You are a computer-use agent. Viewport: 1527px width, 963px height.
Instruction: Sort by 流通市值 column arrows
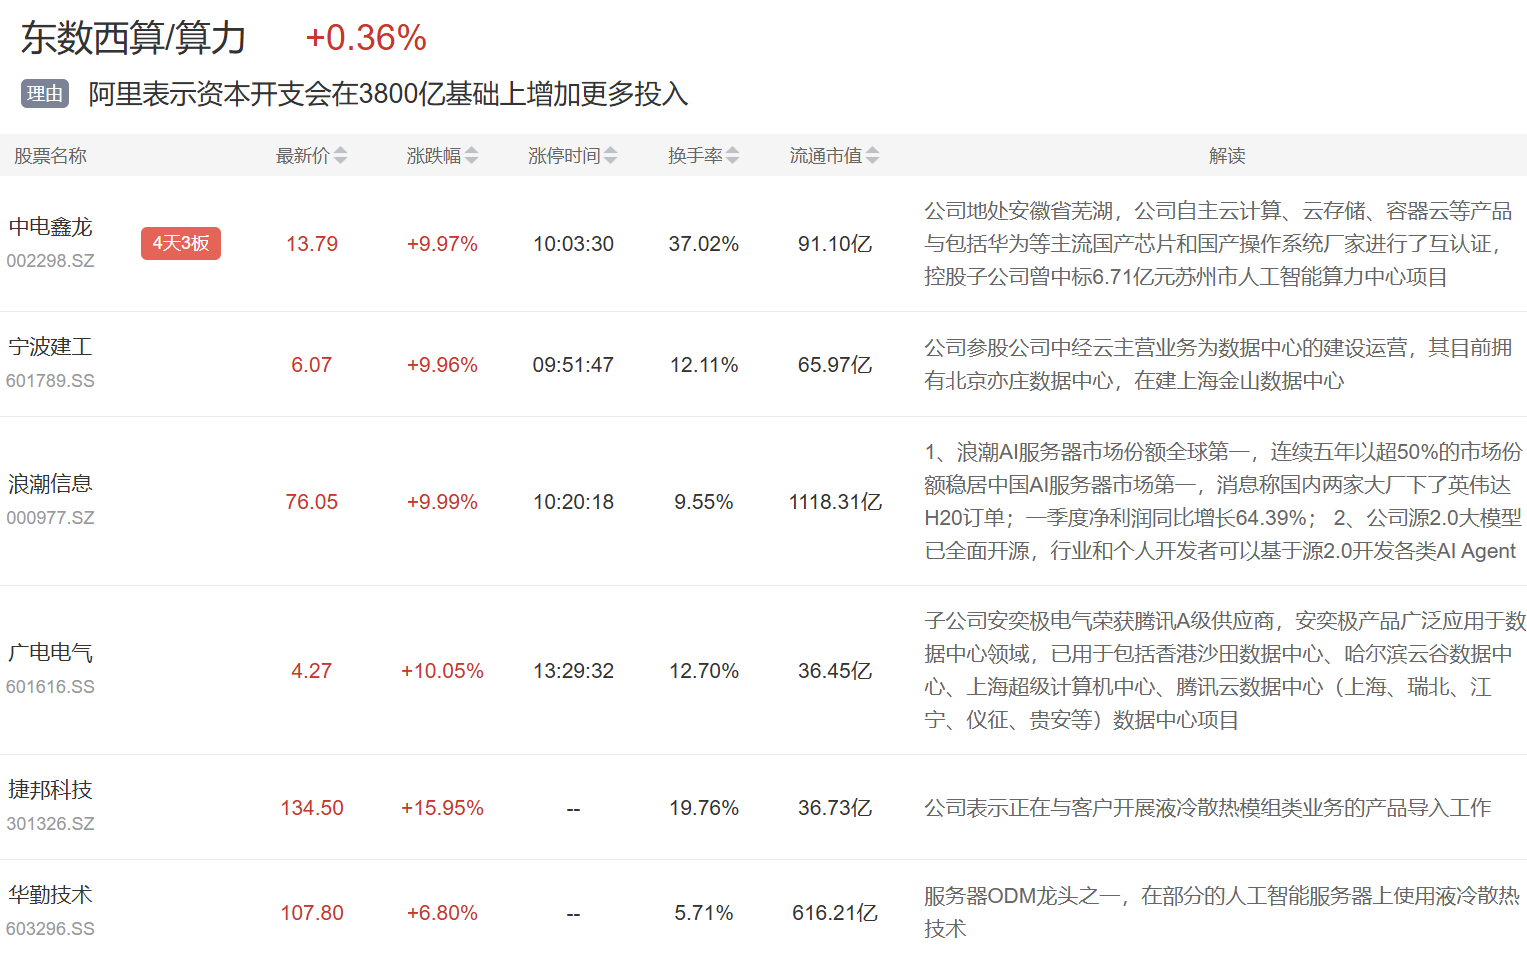pos(872,155)
